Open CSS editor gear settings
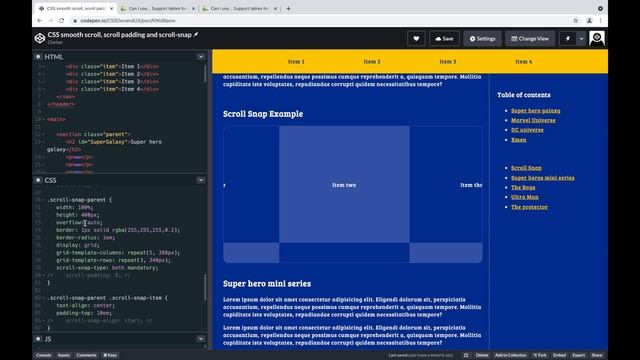 [x=38, y=180]
